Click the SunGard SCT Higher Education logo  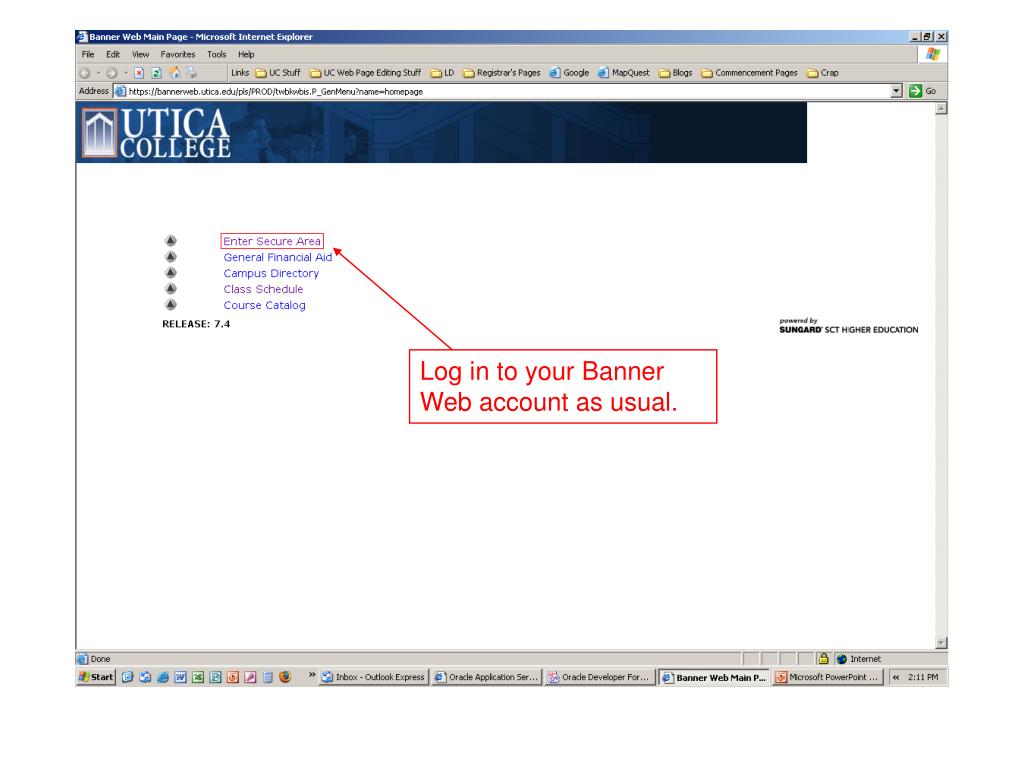[x=848, y=326]
